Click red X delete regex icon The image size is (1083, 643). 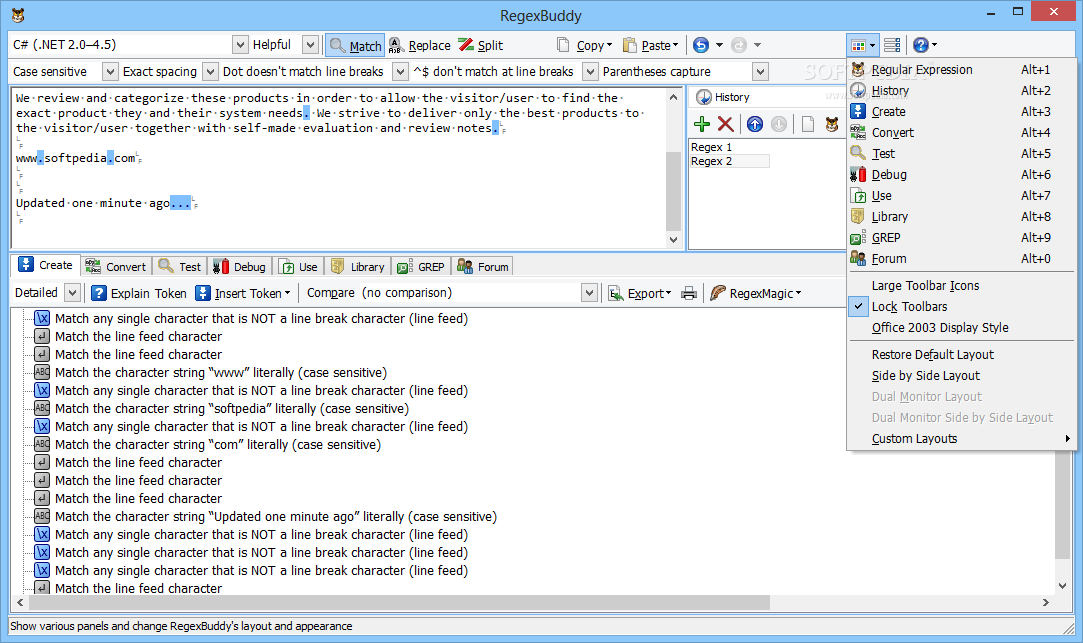coord(725,124)
